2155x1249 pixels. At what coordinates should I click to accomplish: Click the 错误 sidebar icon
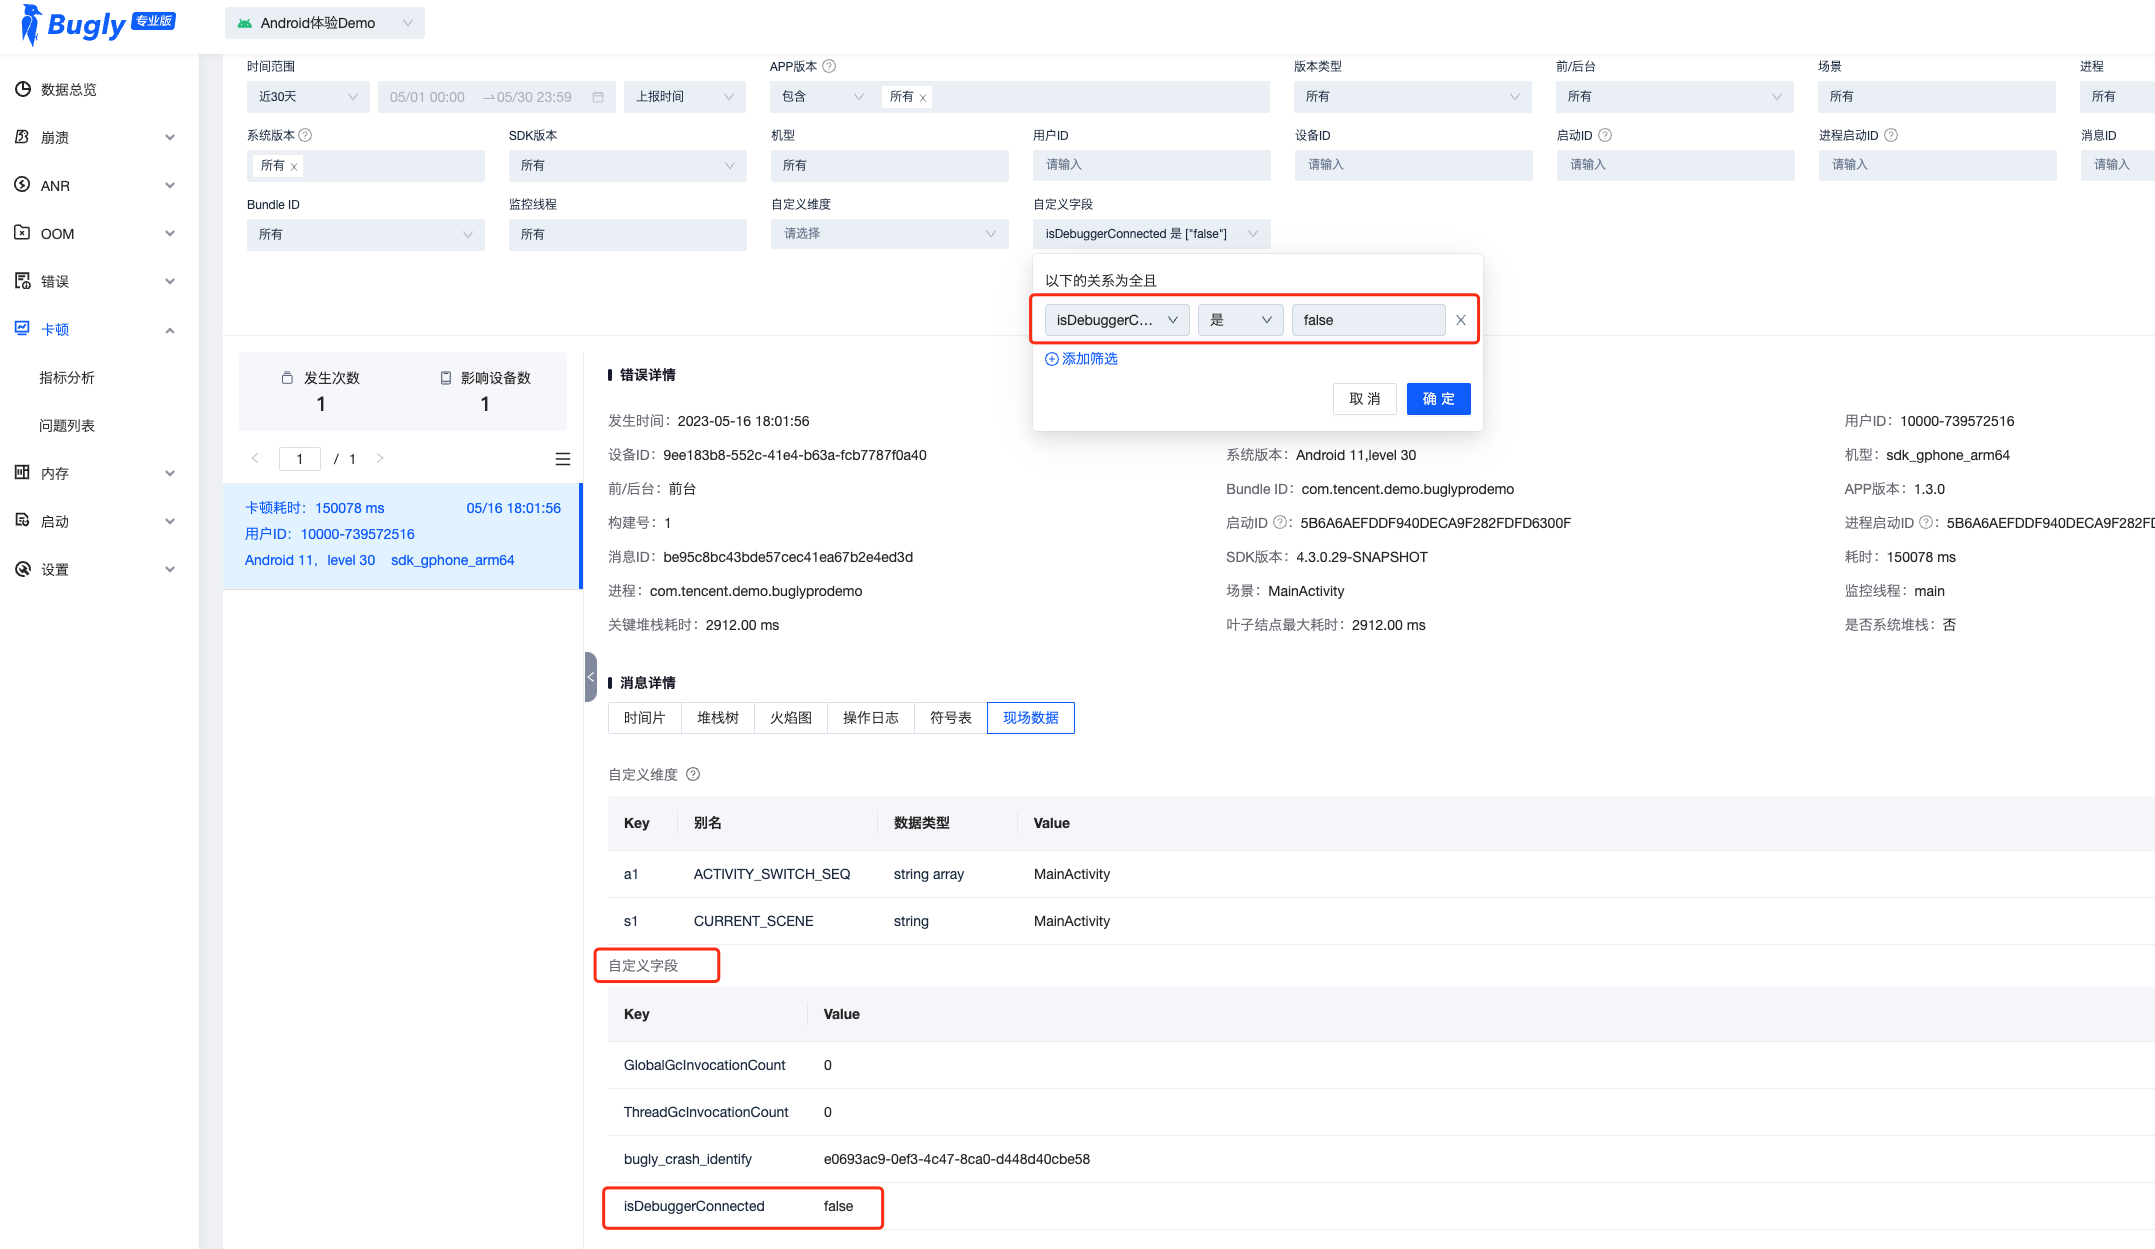(22, 281)
